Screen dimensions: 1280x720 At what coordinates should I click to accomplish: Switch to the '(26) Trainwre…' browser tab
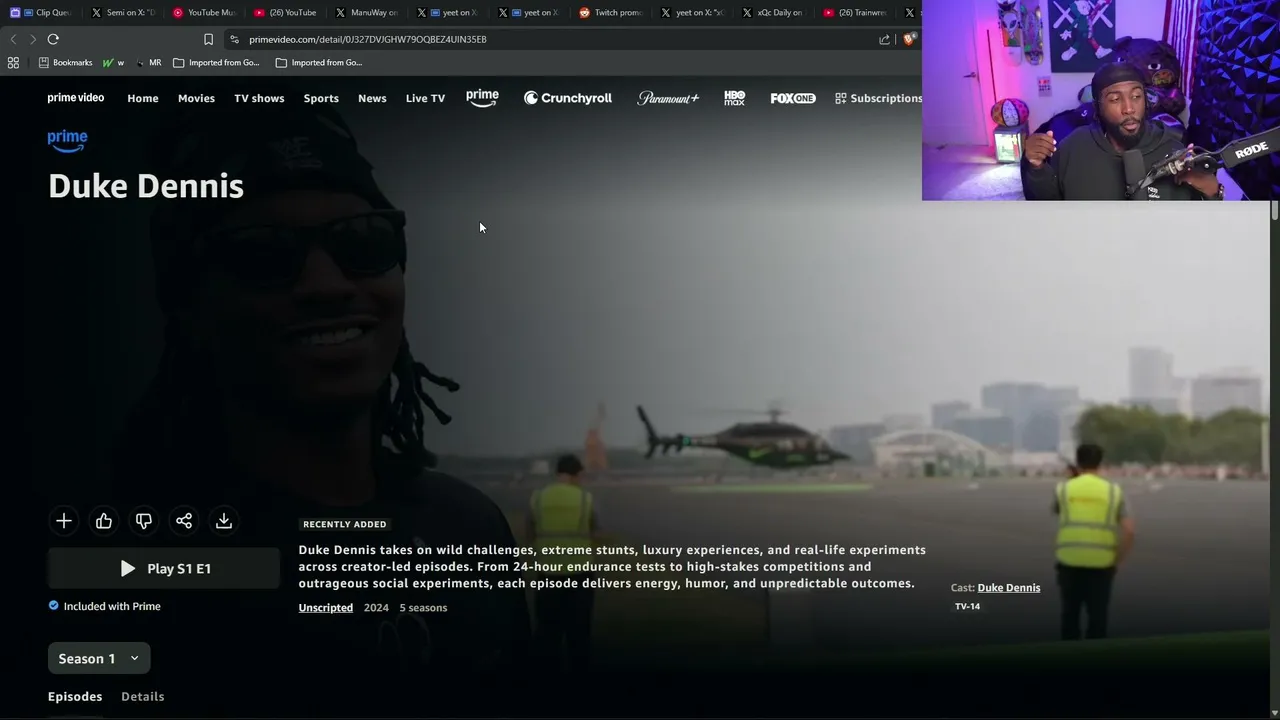[857, 12]
